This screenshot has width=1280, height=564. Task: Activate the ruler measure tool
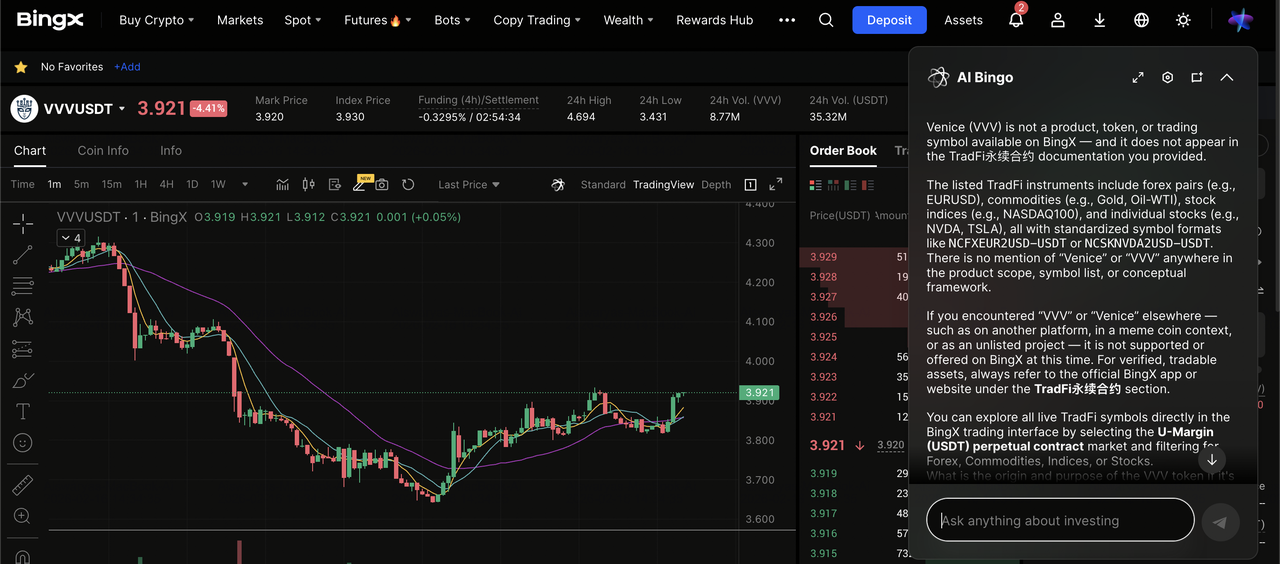tap(22, 485)
